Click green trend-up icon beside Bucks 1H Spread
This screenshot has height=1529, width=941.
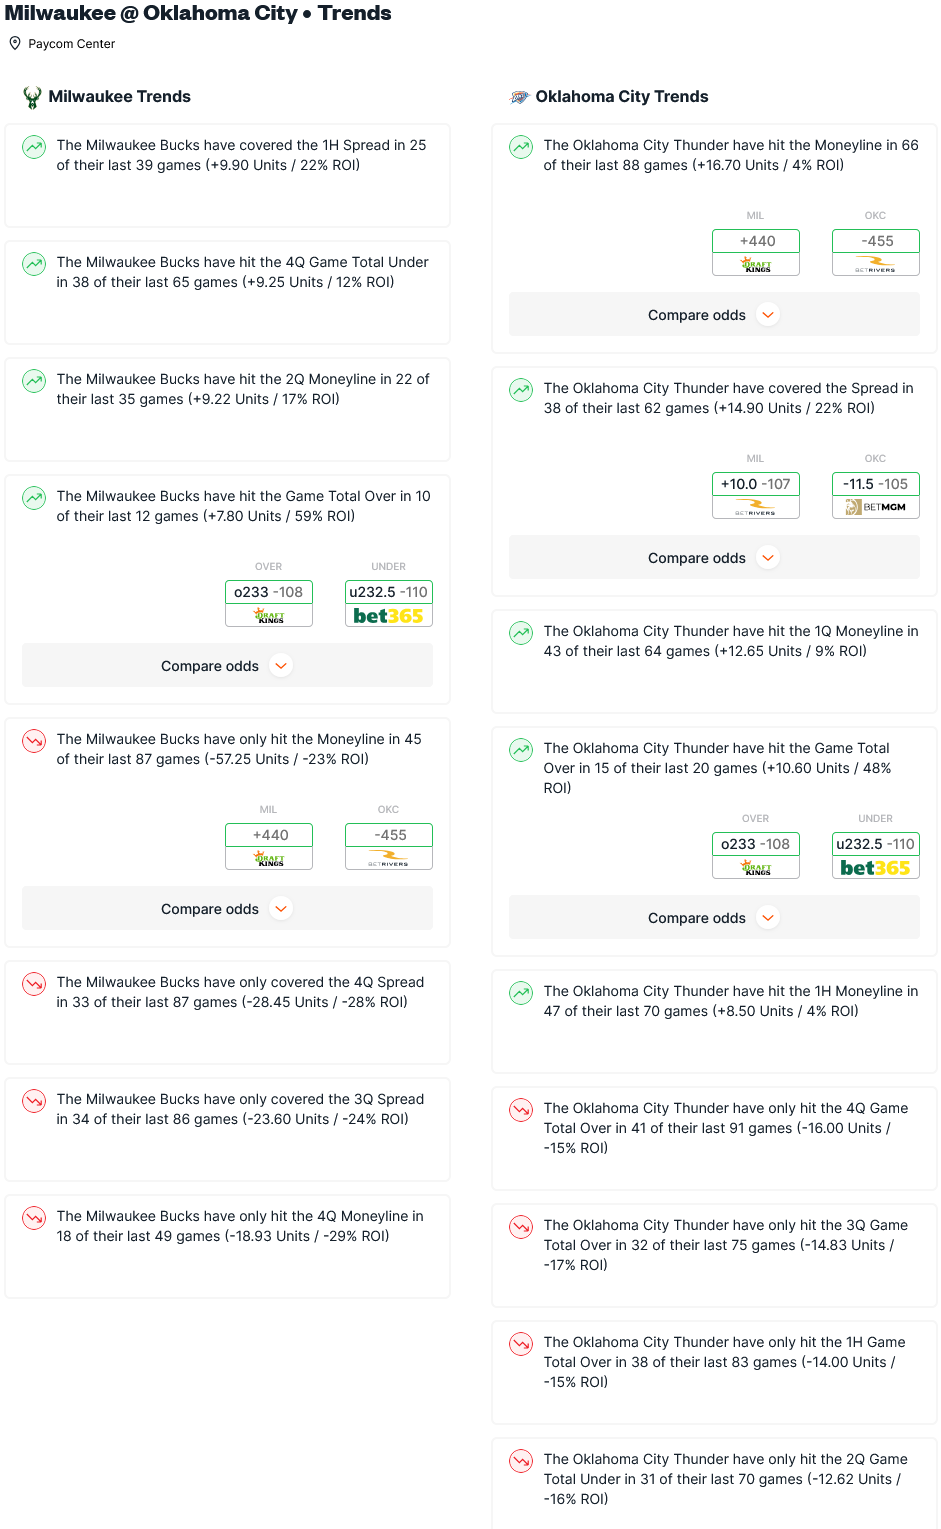(34, 147)
